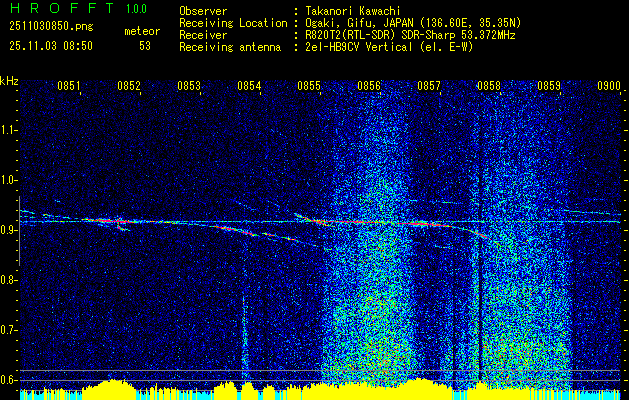Viewport: 629px width, 400px height.
Task: Click observer name Takanori Kawachi
Action: tap(353, 11)
